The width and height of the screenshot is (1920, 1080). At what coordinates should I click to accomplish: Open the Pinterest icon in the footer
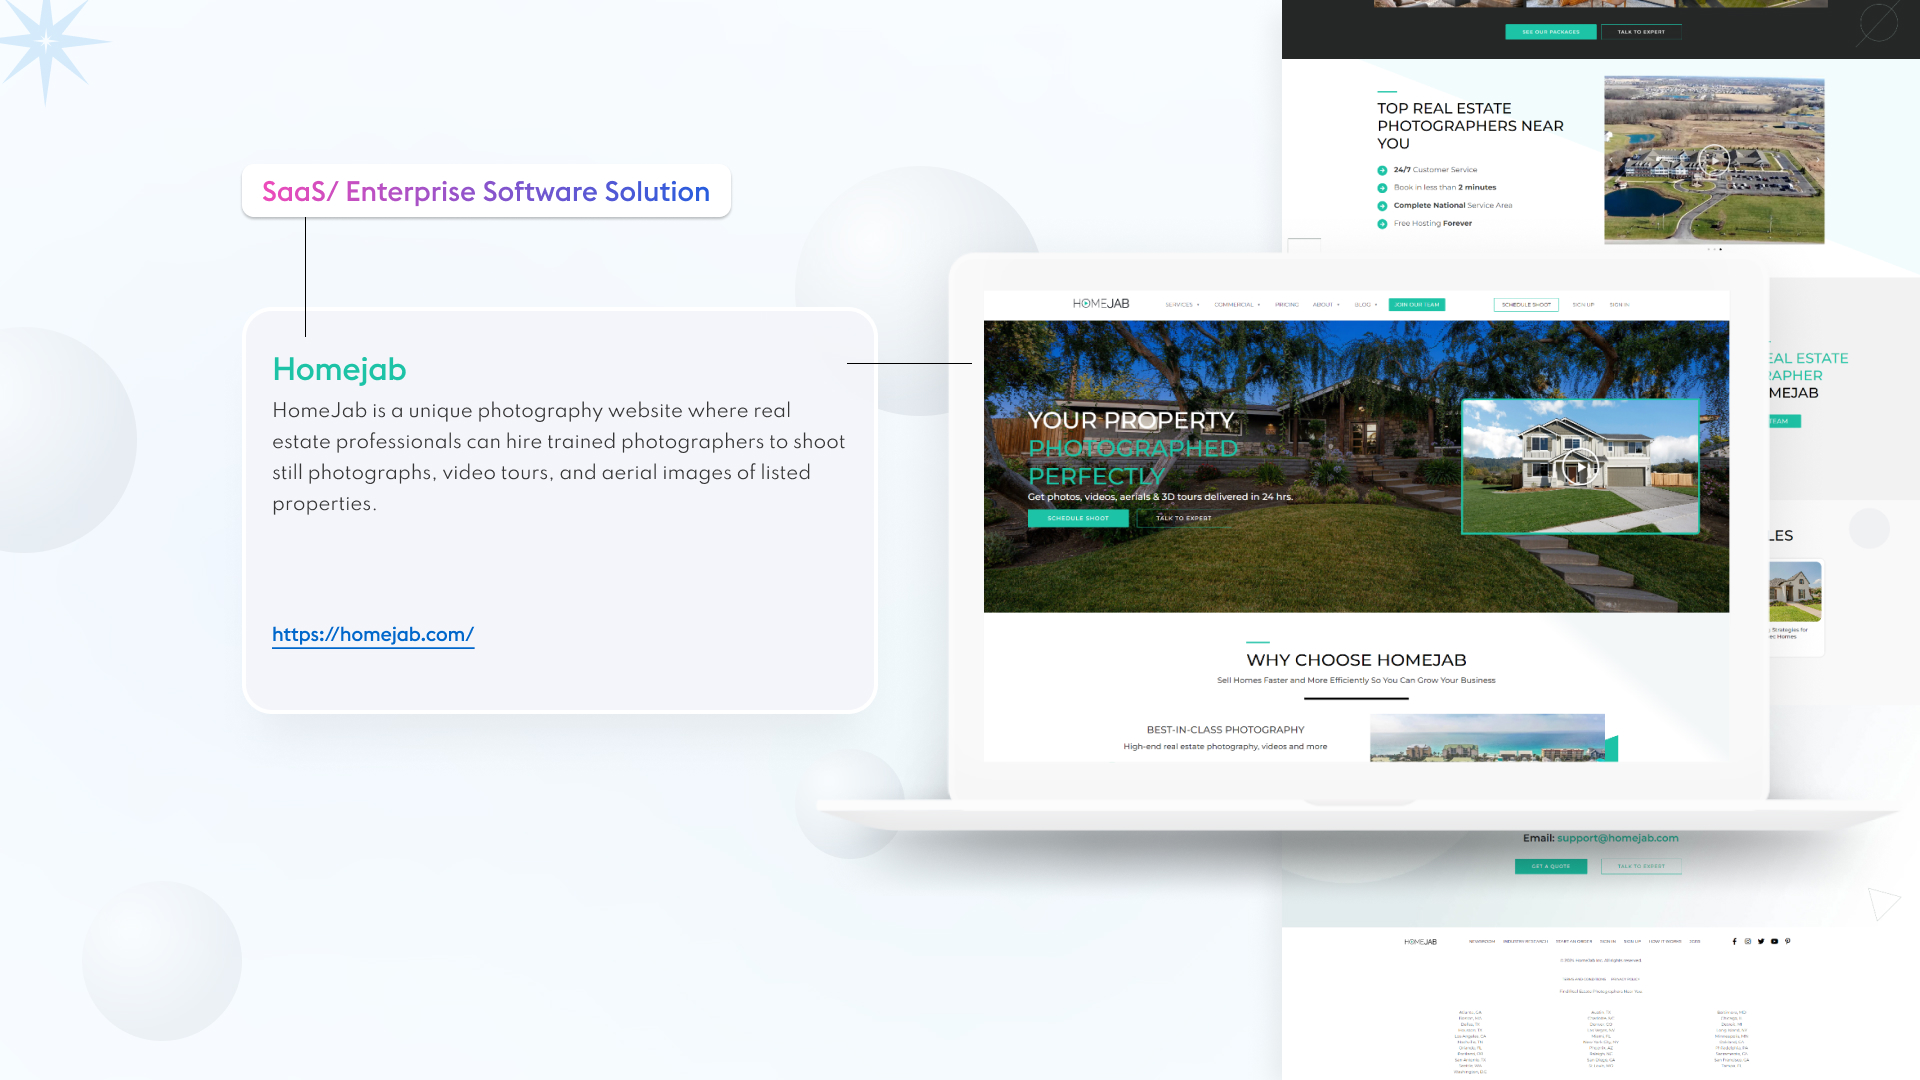(1788, 941)
